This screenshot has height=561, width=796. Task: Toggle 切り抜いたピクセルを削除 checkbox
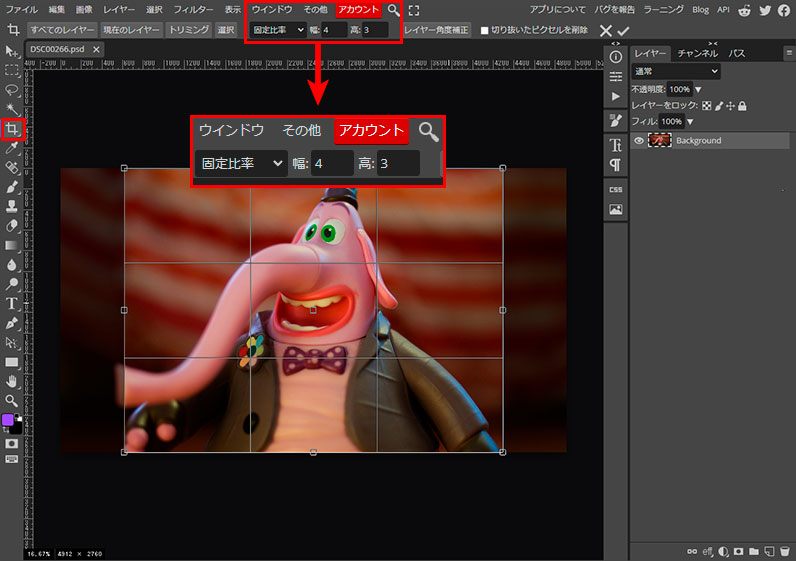pyautogui.click(x=484, y=30)
